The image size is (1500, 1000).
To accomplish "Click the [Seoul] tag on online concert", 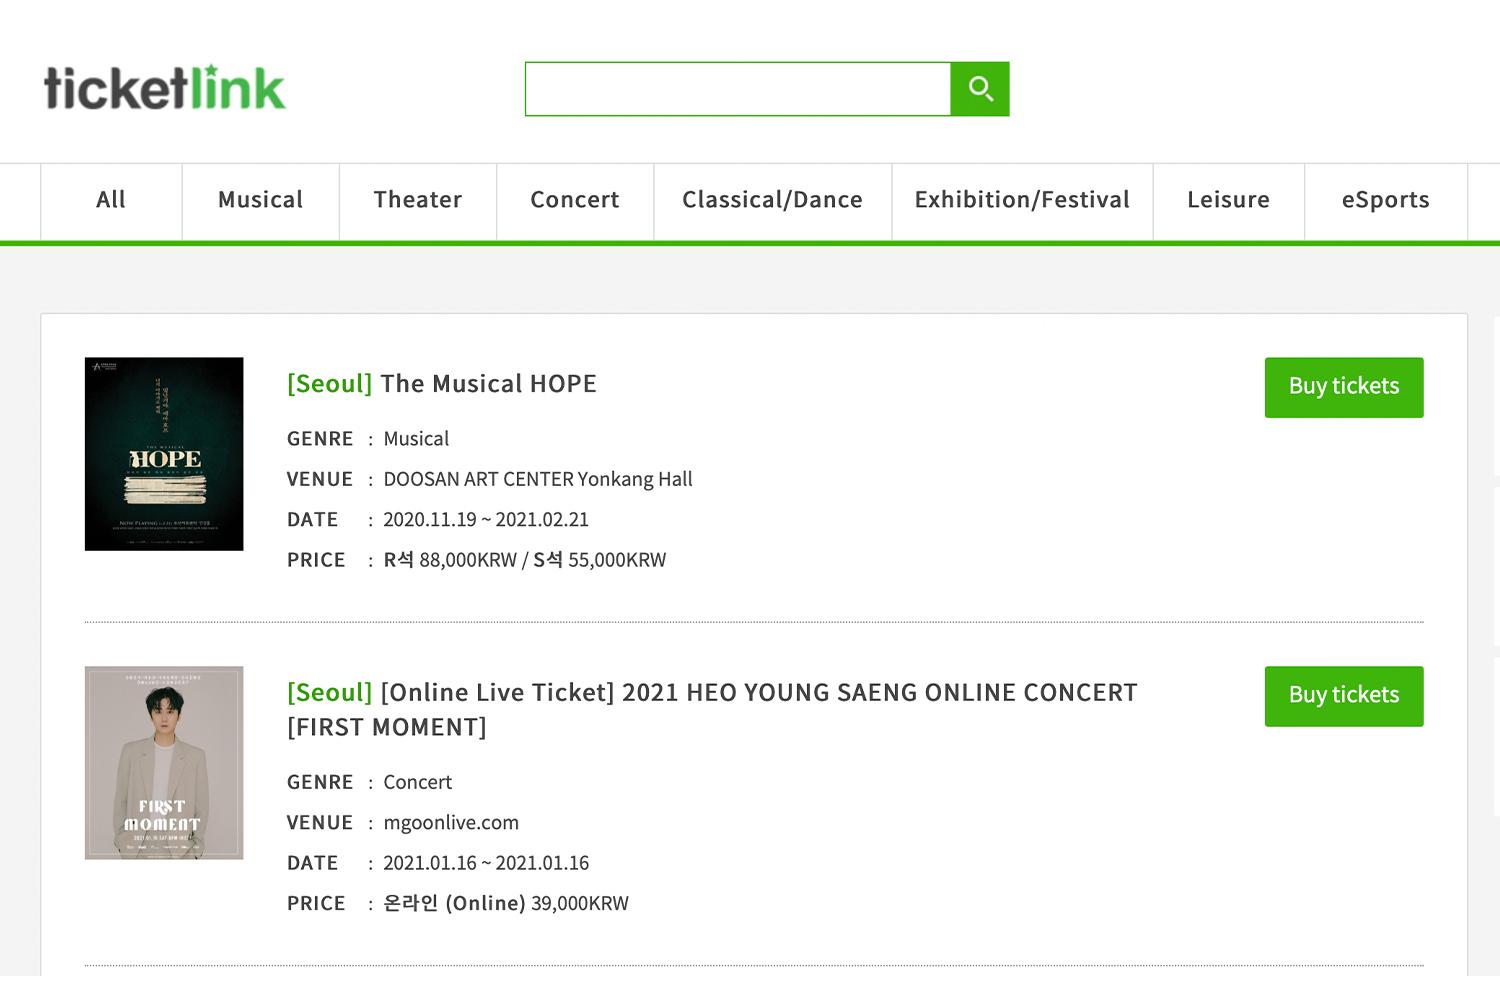I will point(329,693).
